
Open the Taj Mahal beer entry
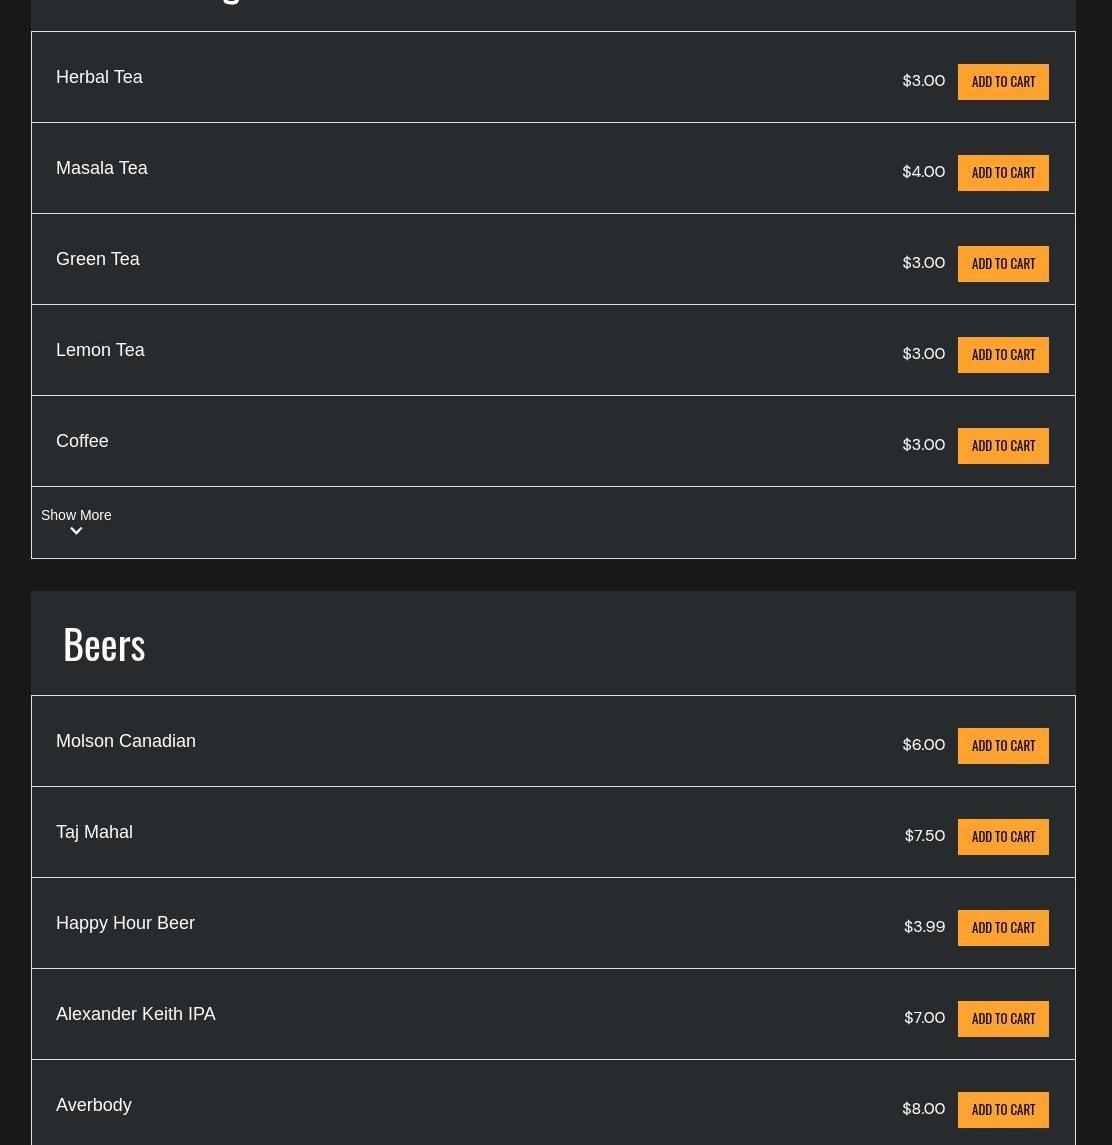94,832
